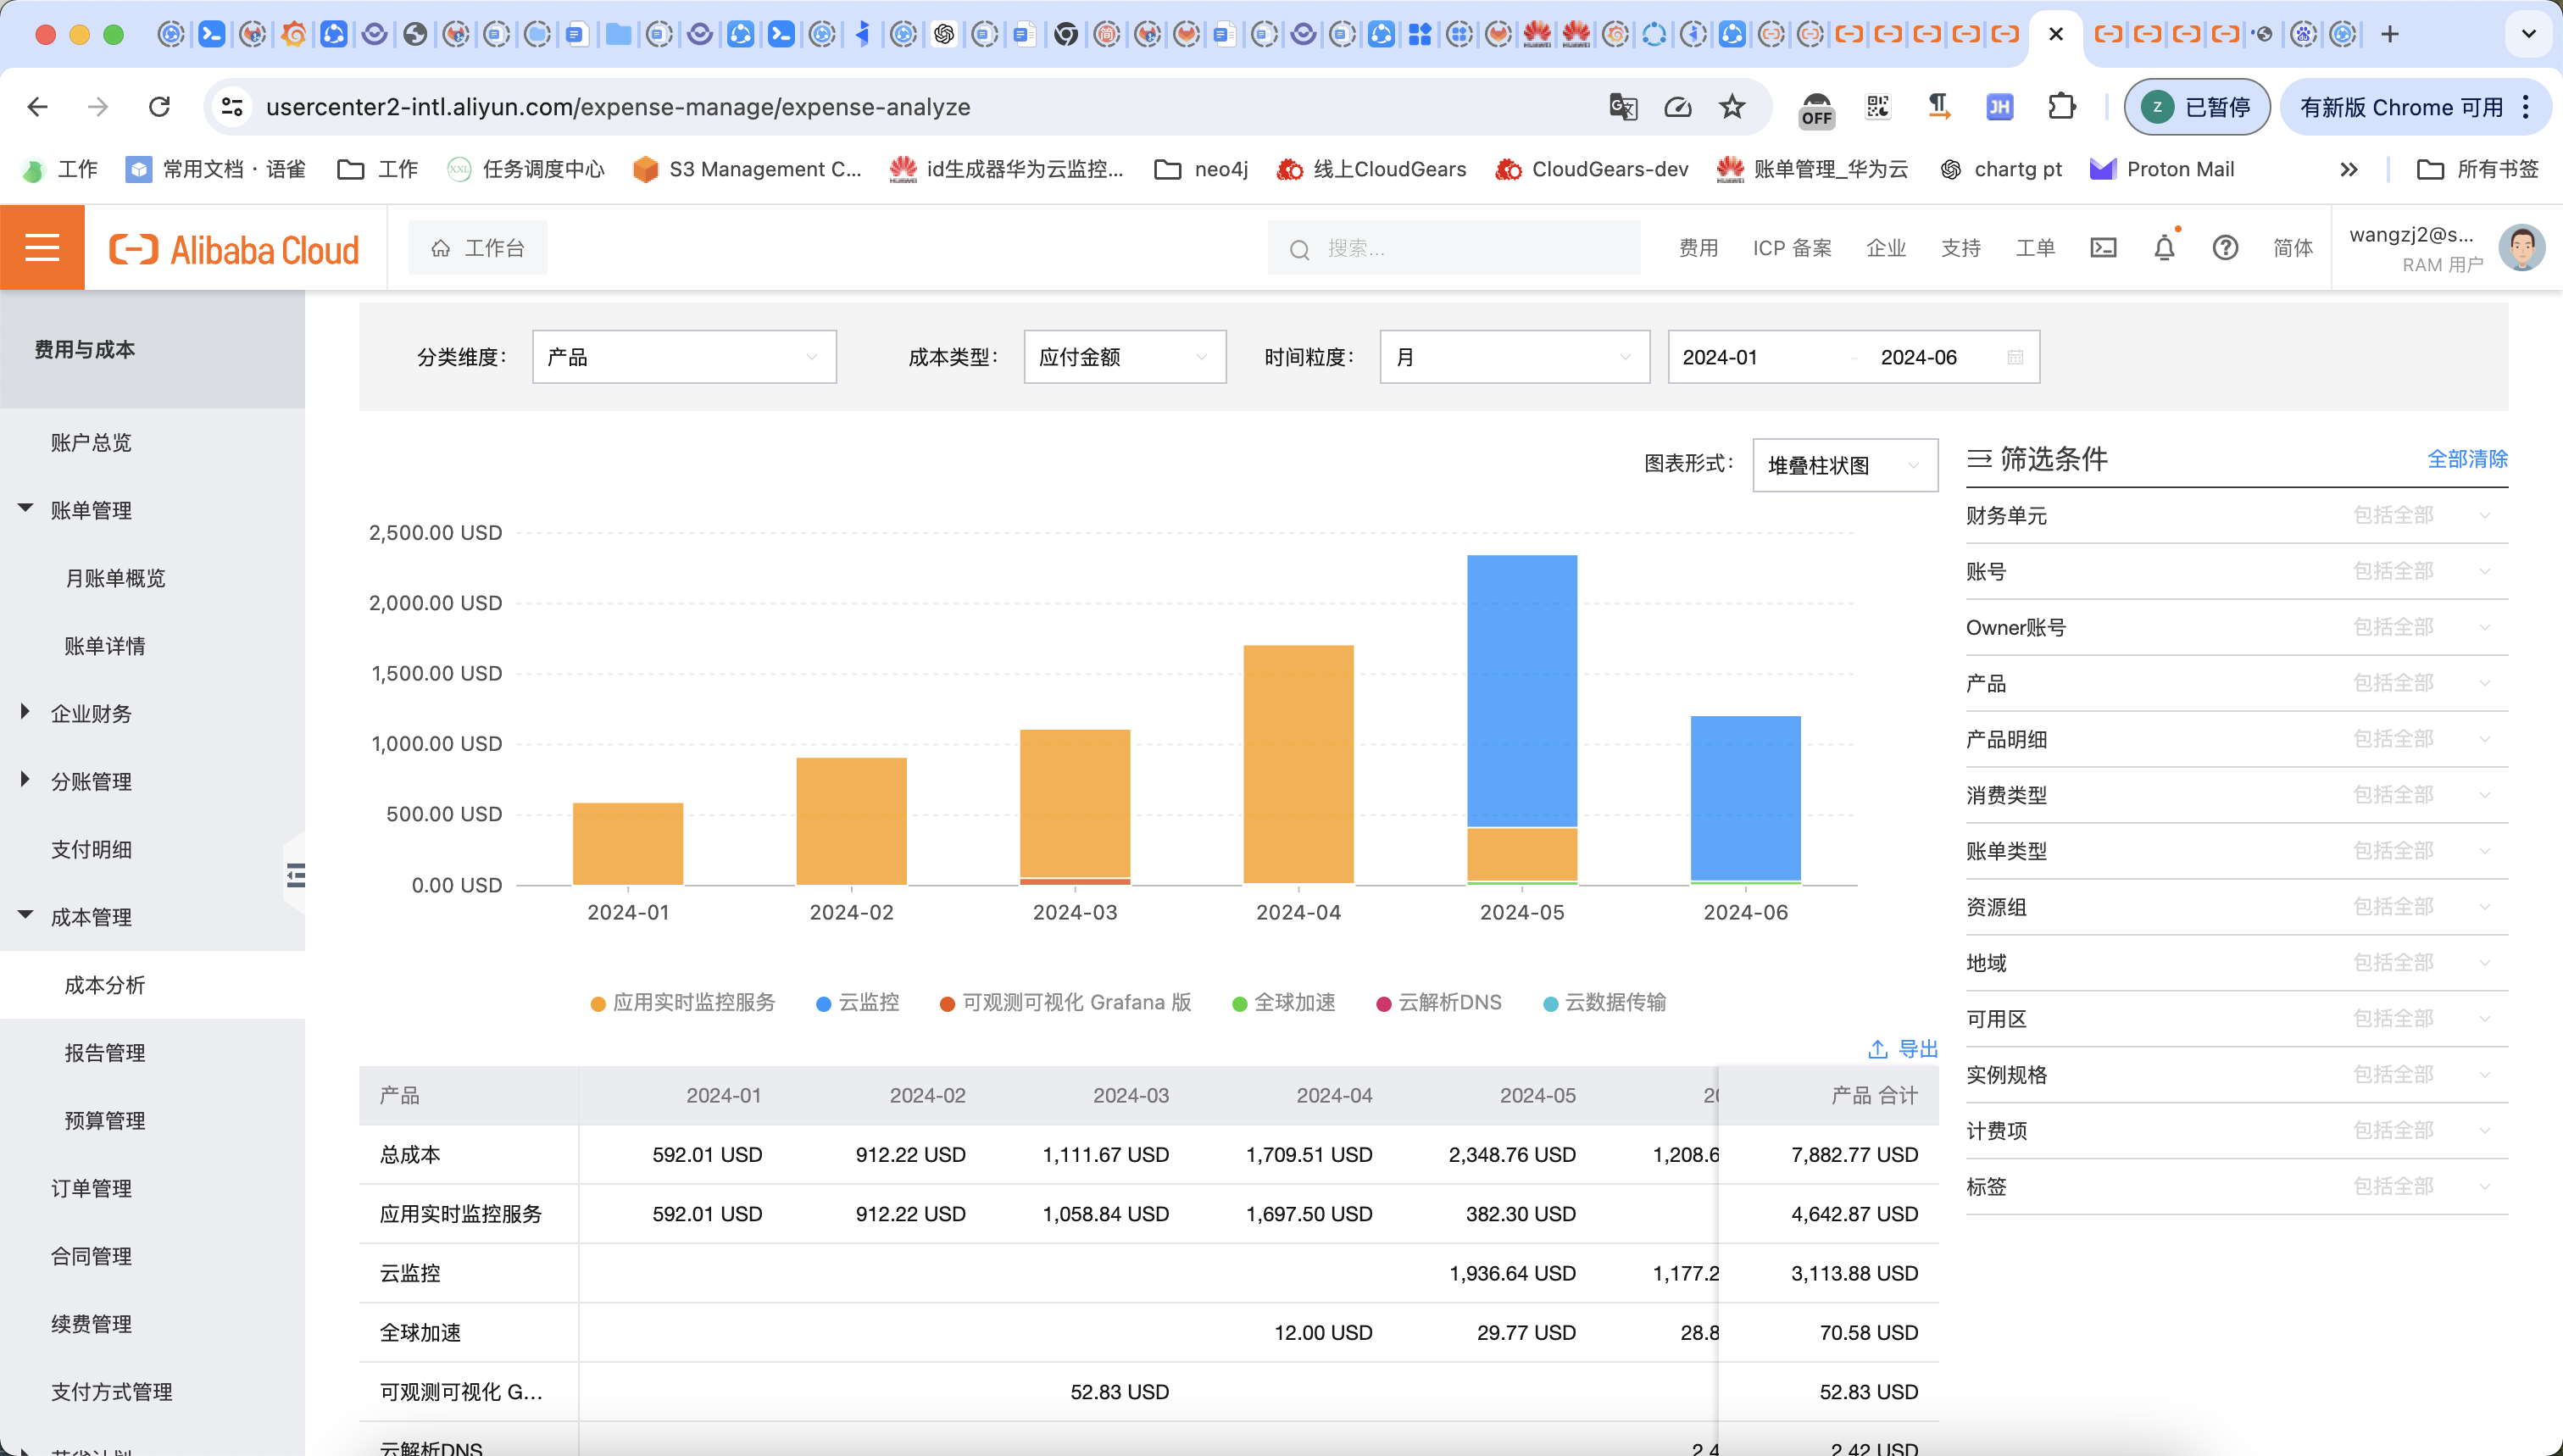Toggle 全球加速 legend series
This screenshot has width=2563, height=1456.
click(x=1284, y=1002)
